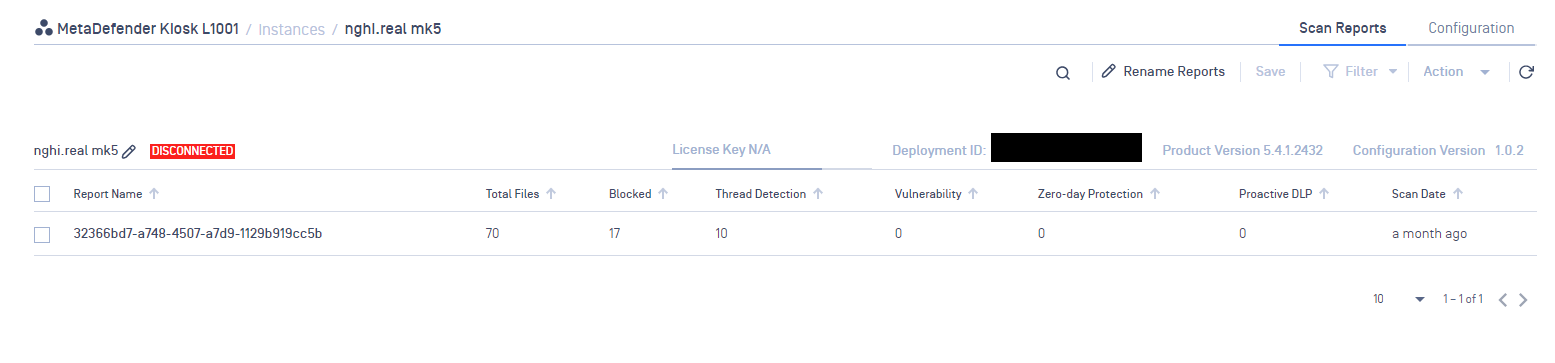Image resolution: width=1555 pixels, height=363 pixels.
Task: Sort by Report Name arrow
Action: click(154, 194)
